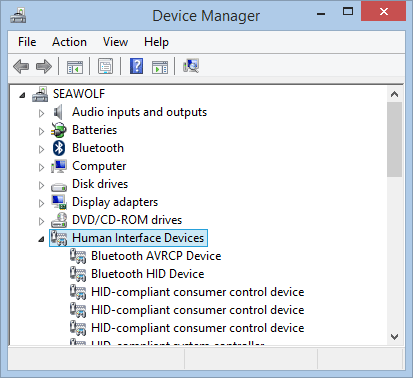Select the SEAWOLF tree label
Image resolution: width=413 pixels, height=378 pixels.
(x=79, y=94)
